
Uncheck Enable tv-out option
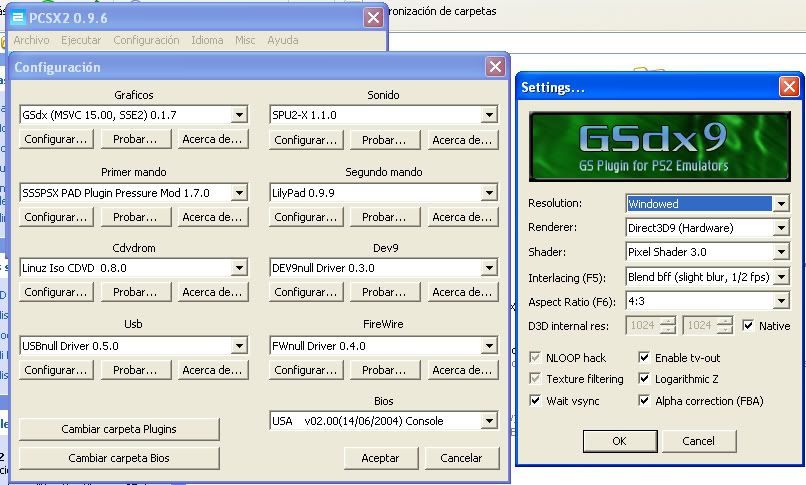click(644, 357)
